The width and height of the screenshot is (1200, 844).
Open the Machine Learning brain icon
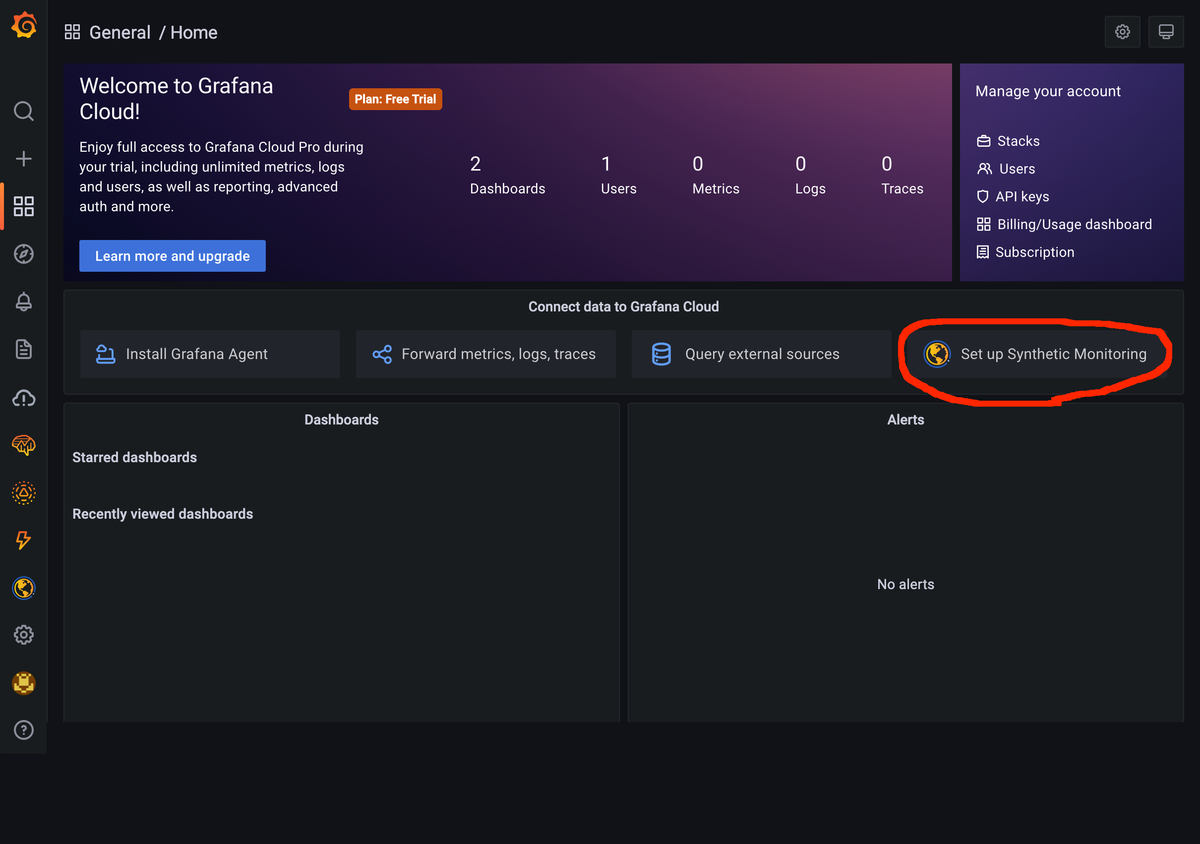pyautogui.click(x=24, y=445)
